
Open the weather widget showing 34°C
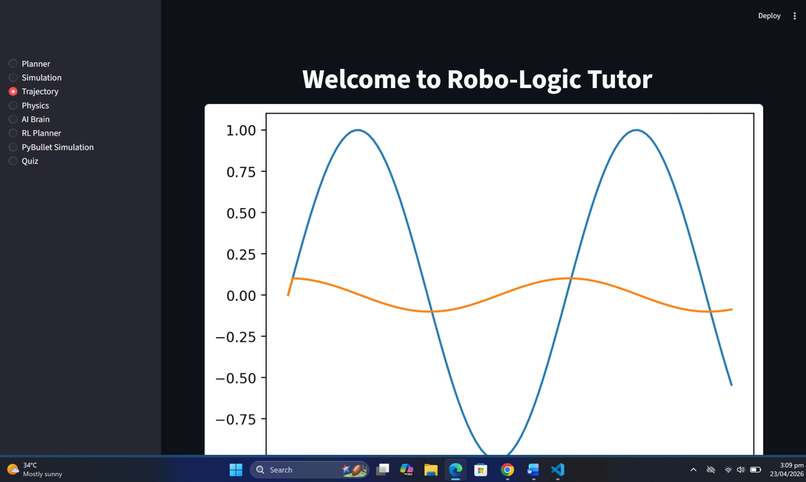coord(34,470)
